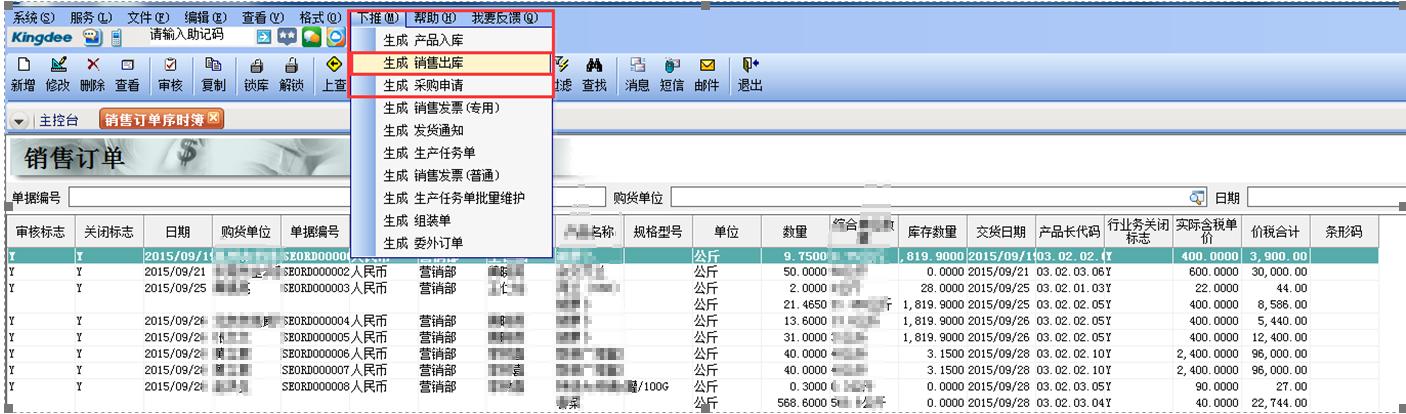Click the 锁库 (lock stock) toolbar icon

[256, 74]
